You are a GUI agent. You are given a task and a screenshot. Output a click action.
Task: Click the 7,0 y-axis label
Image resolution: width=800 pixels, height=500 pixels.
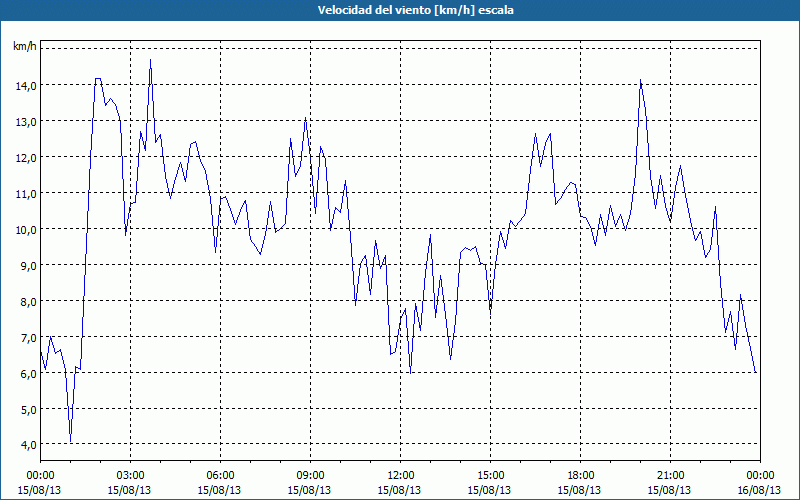[x=28, y=338]
